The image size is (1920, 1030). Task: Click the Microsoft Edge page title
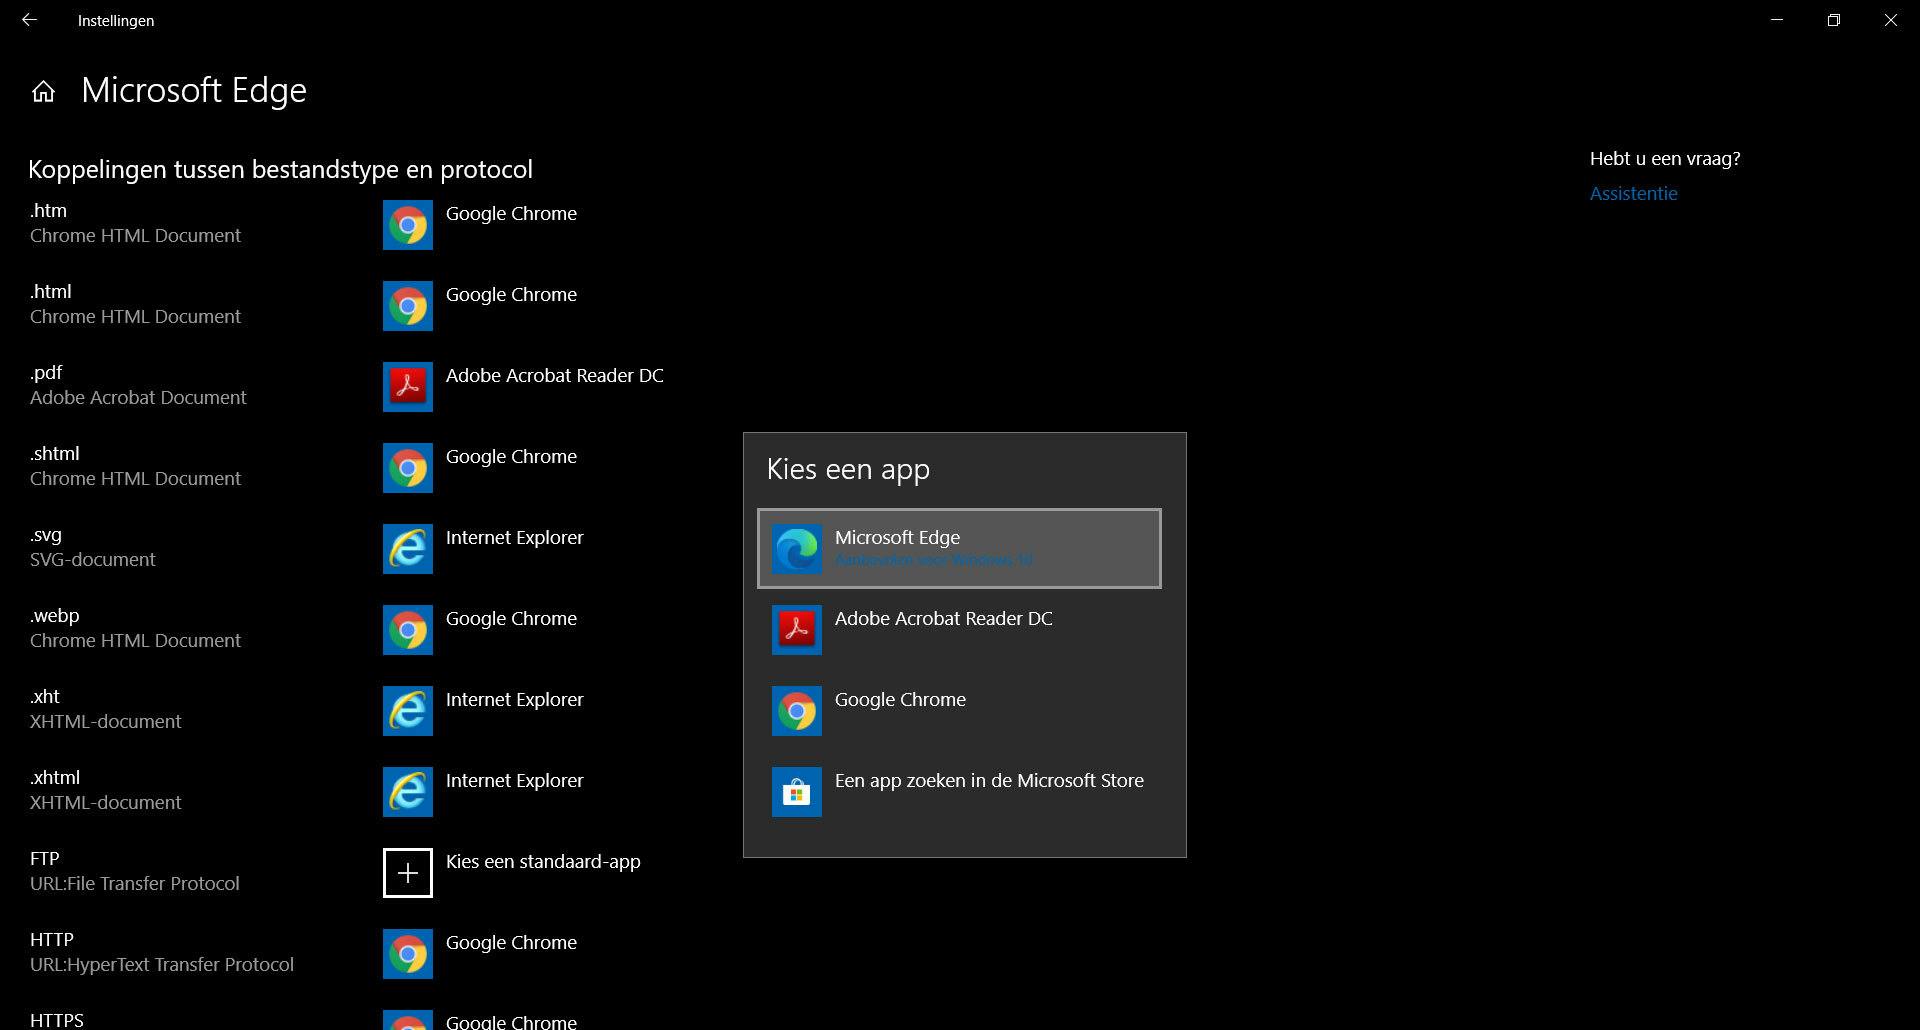pos(194,90)
